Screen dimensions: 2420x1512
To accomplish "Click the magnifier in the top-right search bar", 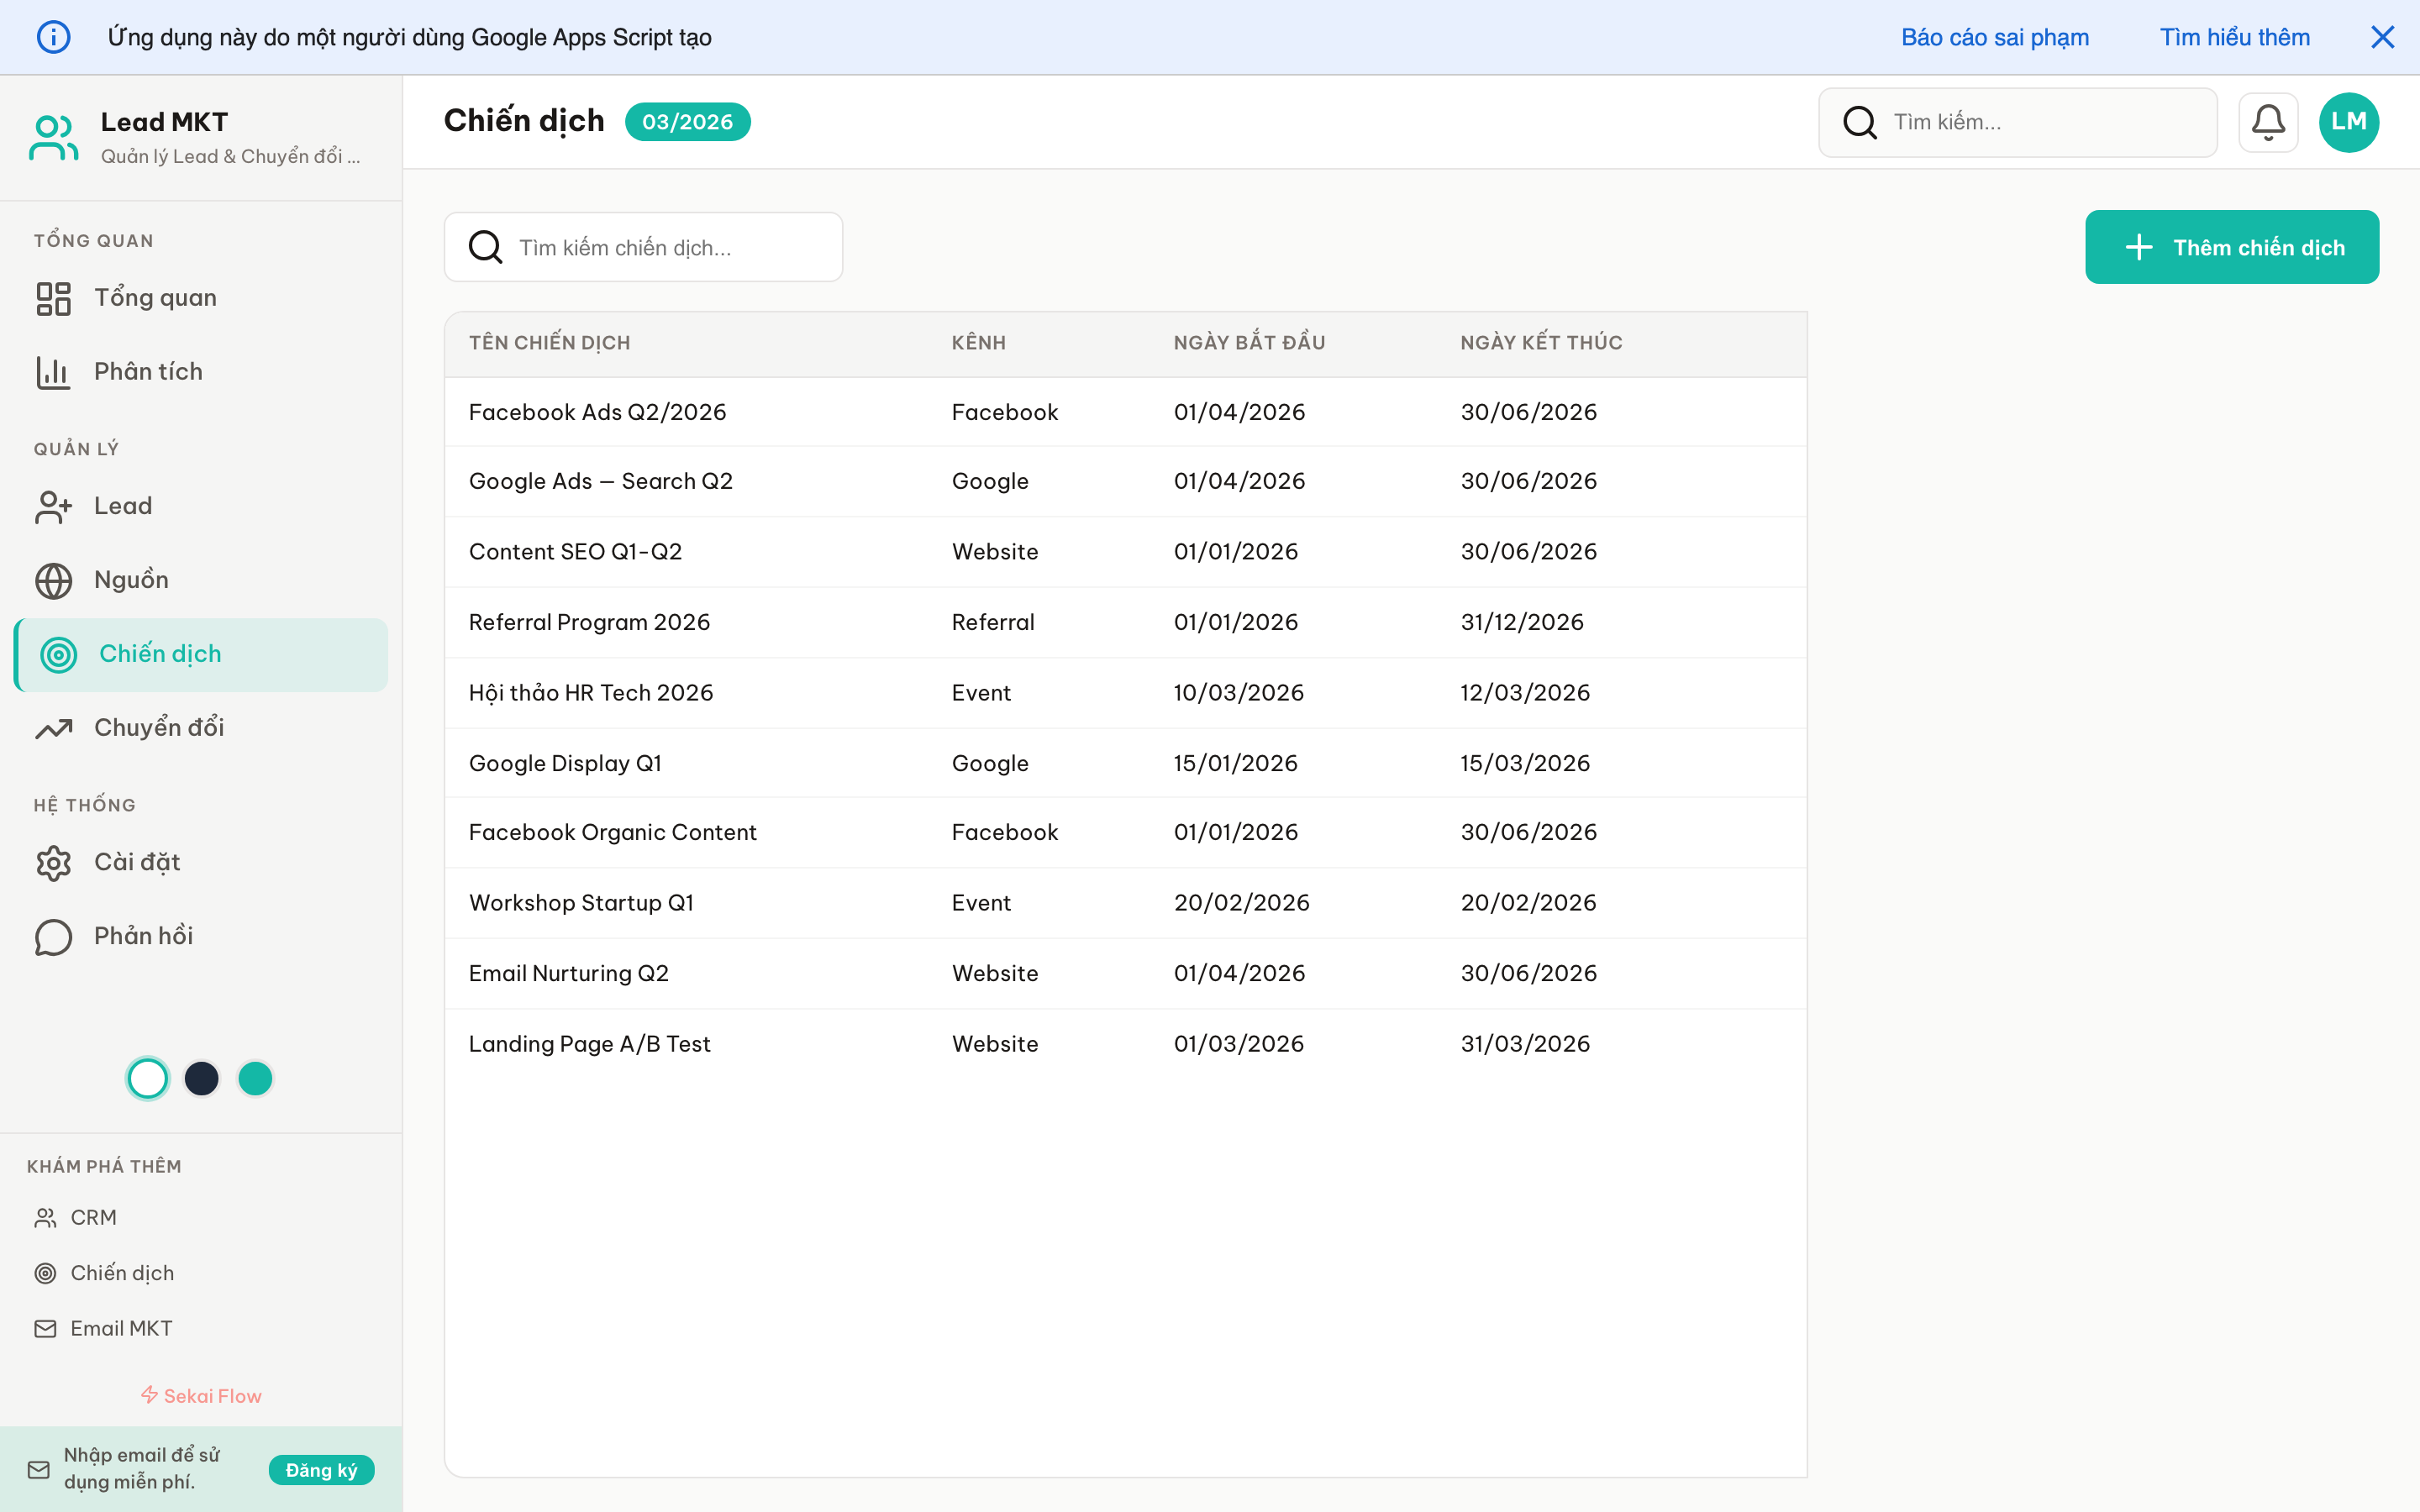I will click(x=1860, y=122).
